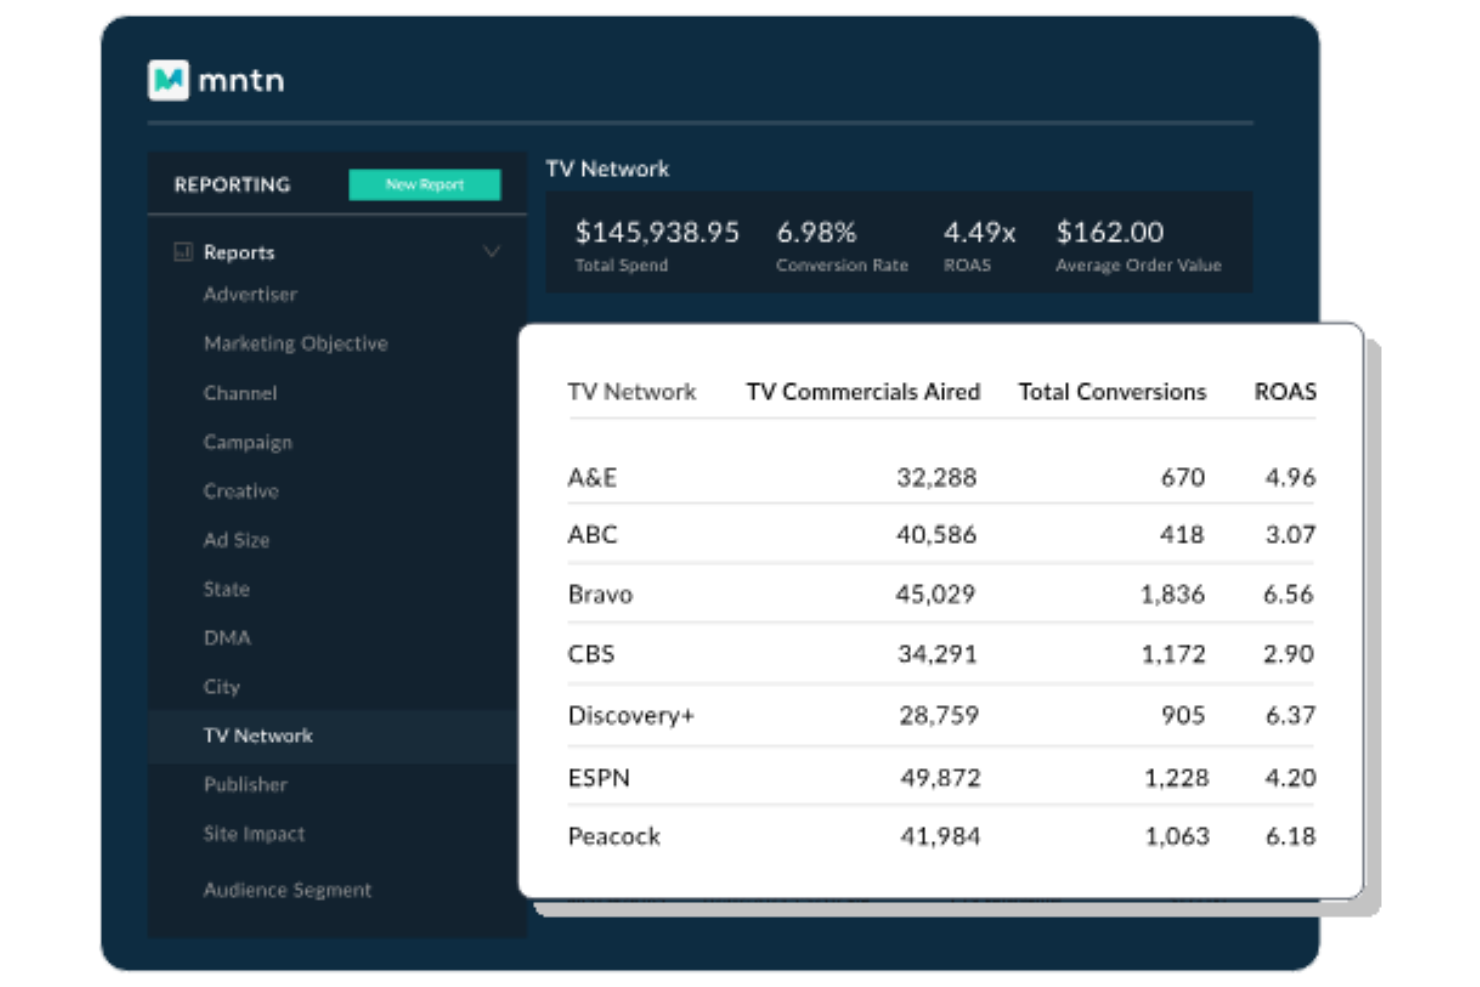The image size is (1480, 987).
Task: Click ESPN total conversions 1,228
Action: click(x=1176, y=777)
